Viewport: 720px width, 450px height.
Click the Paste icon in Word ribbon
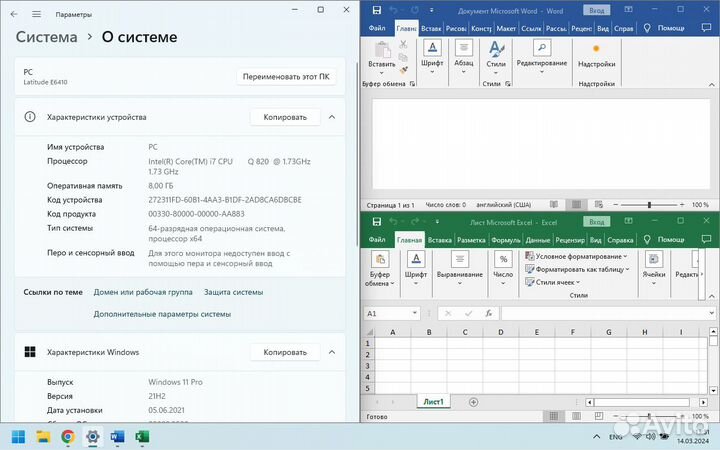pos(382,51)
